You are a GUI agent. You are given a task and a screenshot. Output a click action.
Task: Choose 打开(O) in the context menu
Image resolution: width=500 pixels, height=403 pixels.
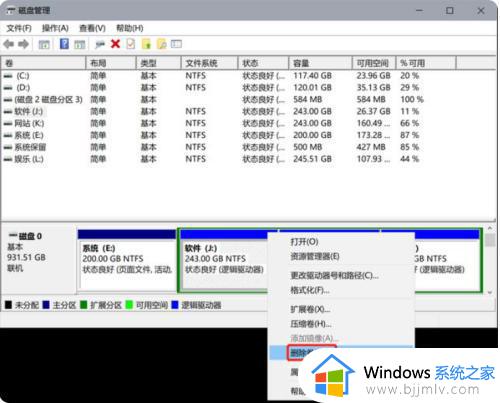(304, 242)
